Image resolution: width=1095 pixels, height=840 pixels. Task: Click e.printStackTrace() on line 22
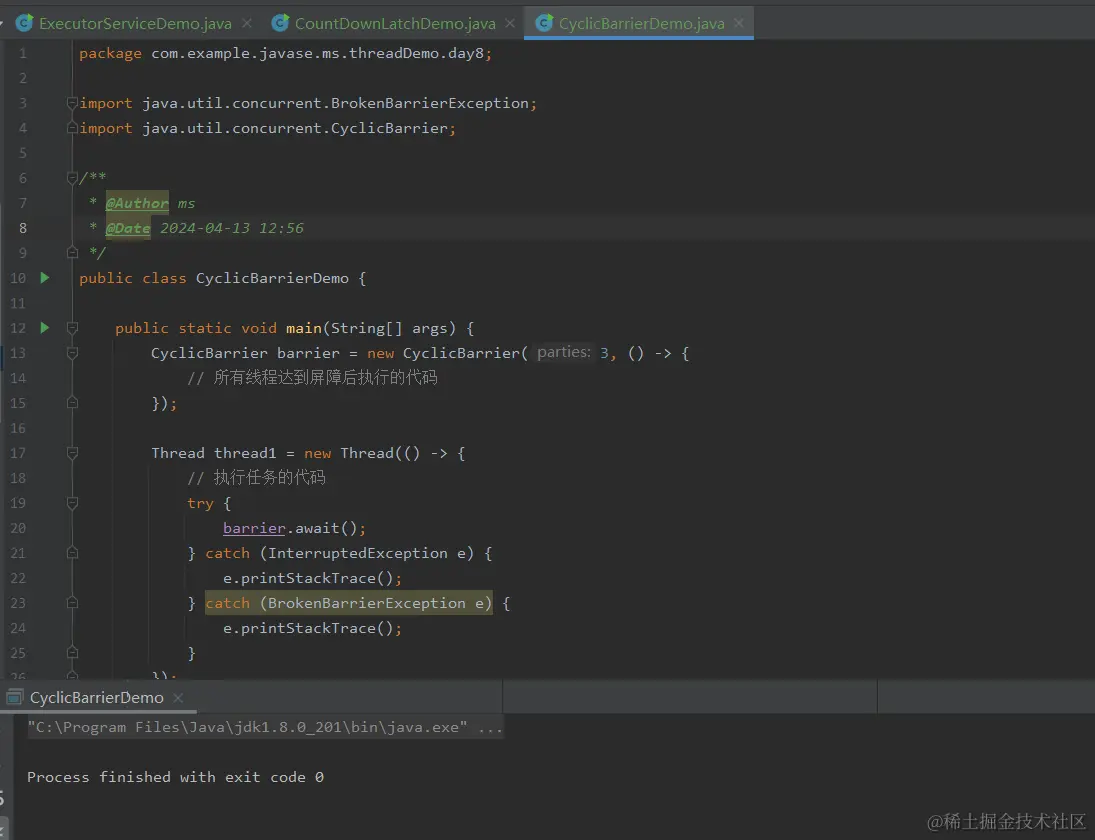point(312,579)
